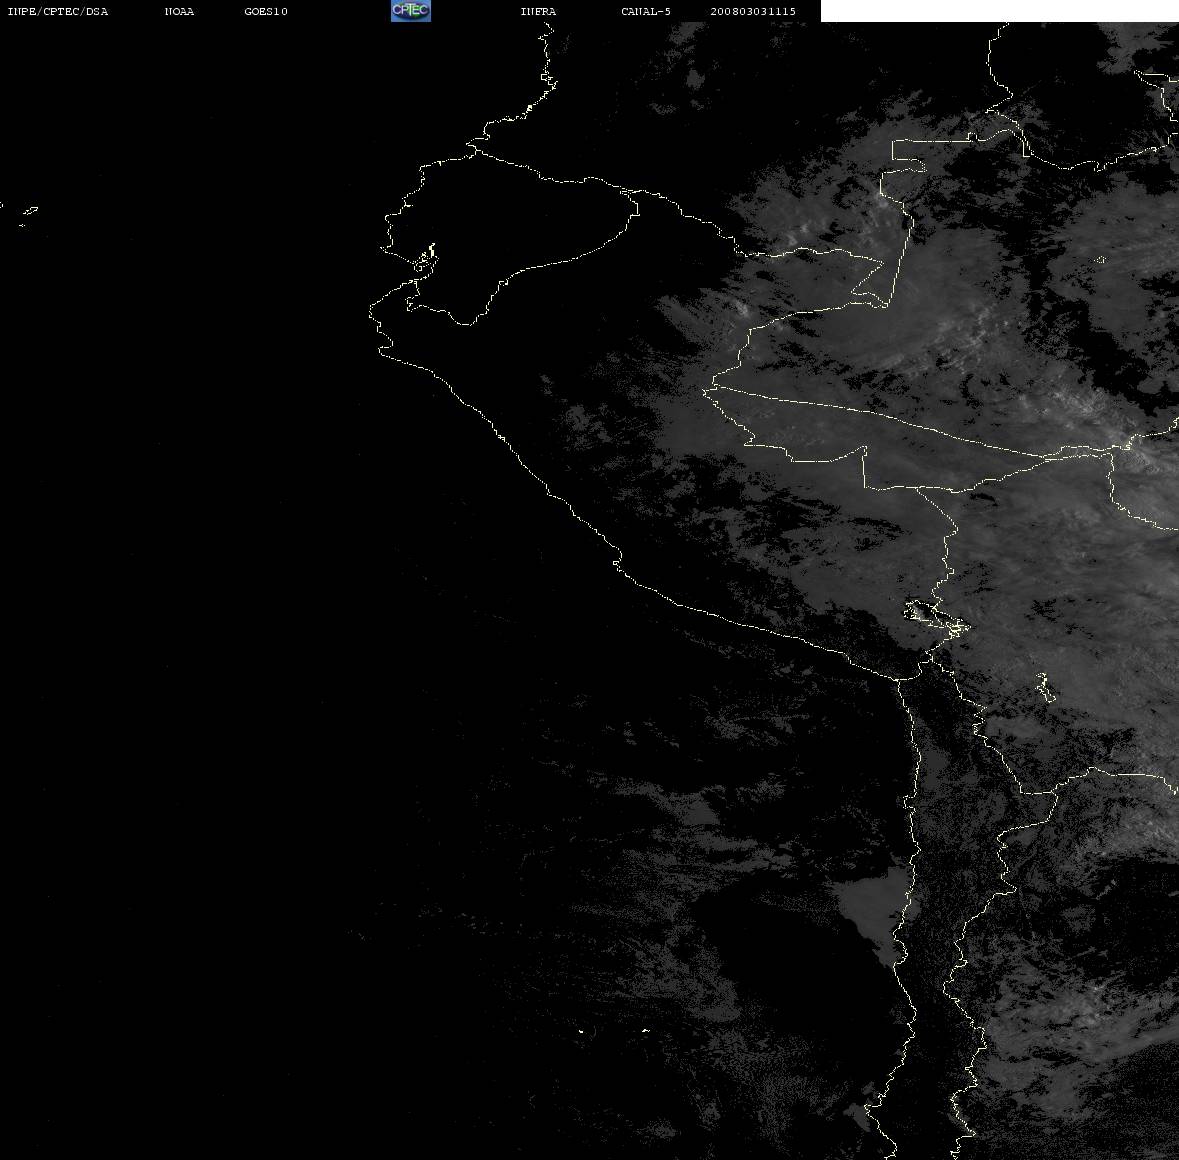Click the INFRA label in the header
Screen dimensions: 1179x1160
[x=538, y=11]
